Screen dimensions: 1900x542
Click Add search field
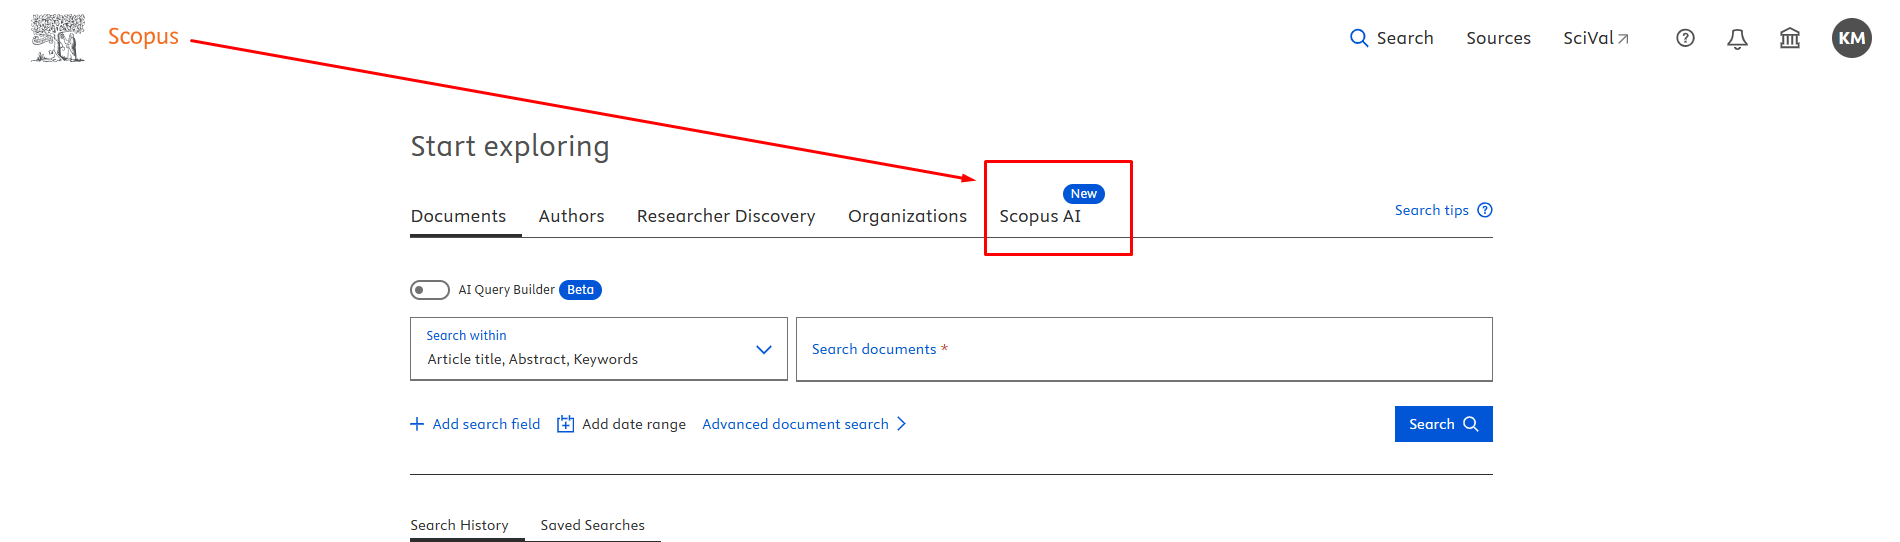[x=475, y=424]
